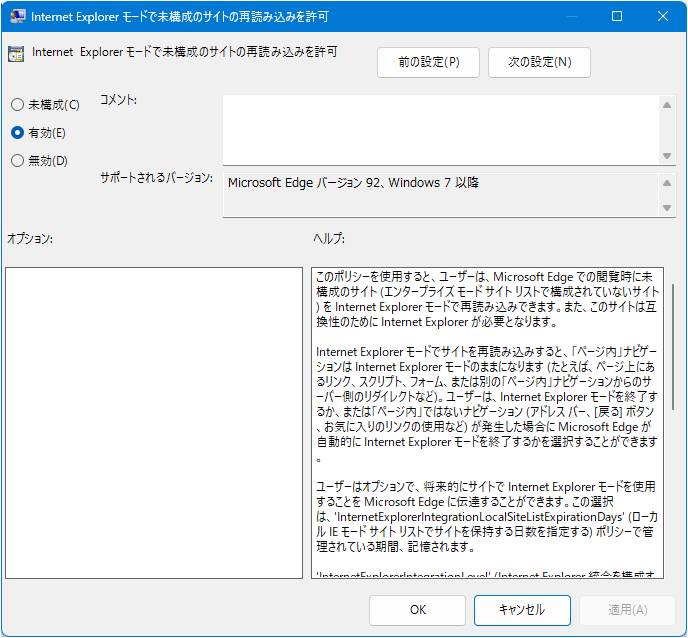Click the policy setting icon beside the heading

[x=16, y=54]
